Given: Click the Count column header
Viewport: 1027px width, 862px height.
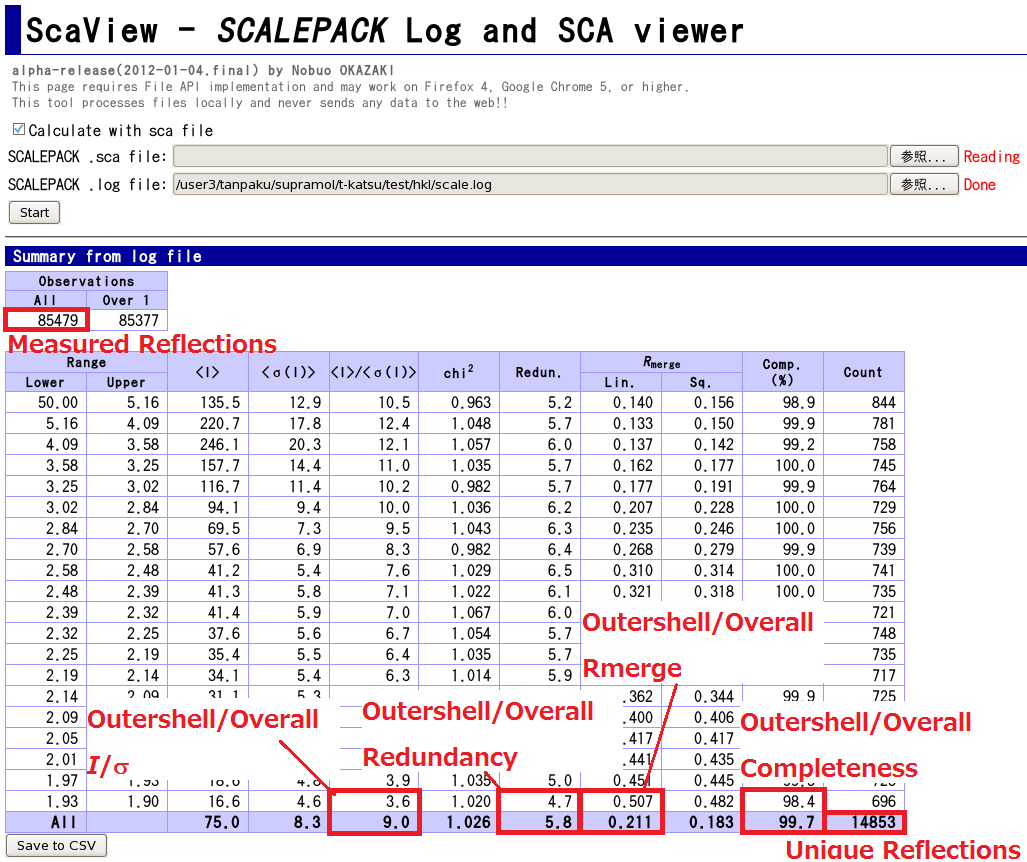Looking at the screenshot, I should click(x=863, y=372).
